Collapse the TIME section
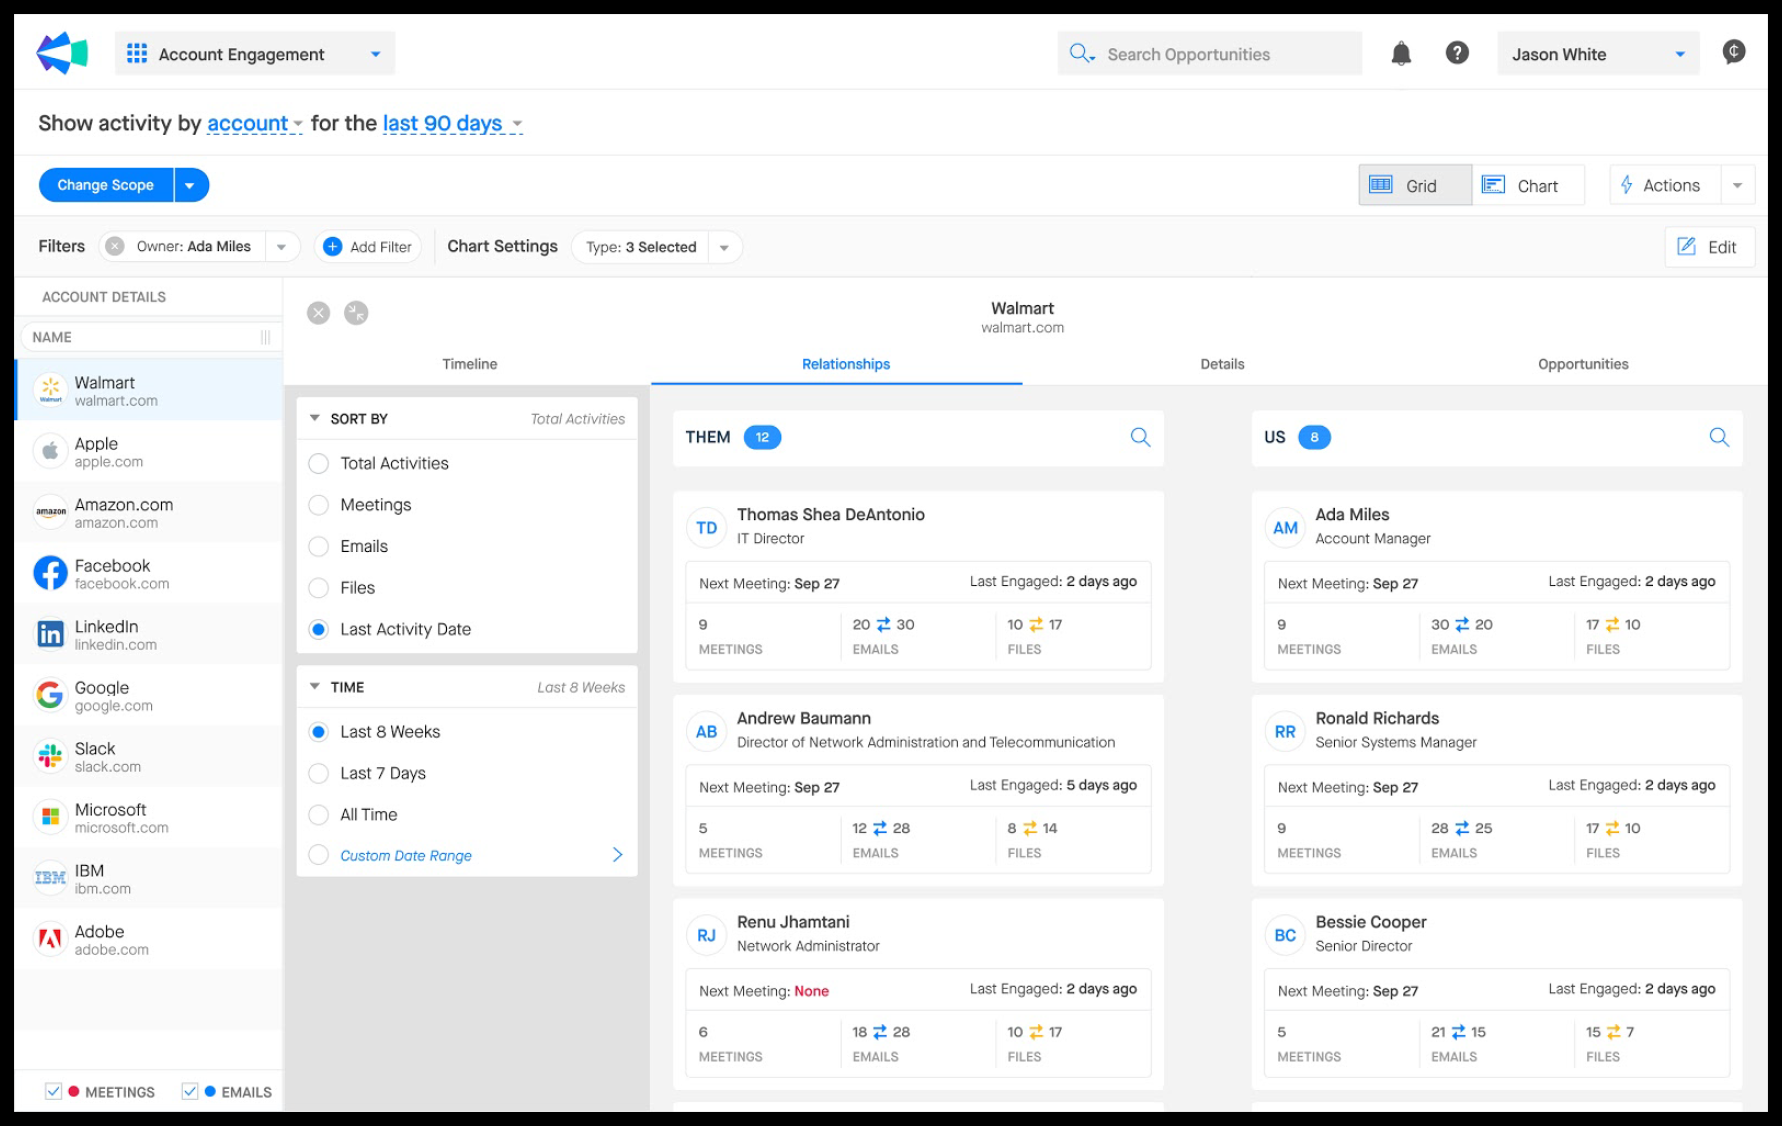This screenshot has width=1782, height=1126. (314, 686)
